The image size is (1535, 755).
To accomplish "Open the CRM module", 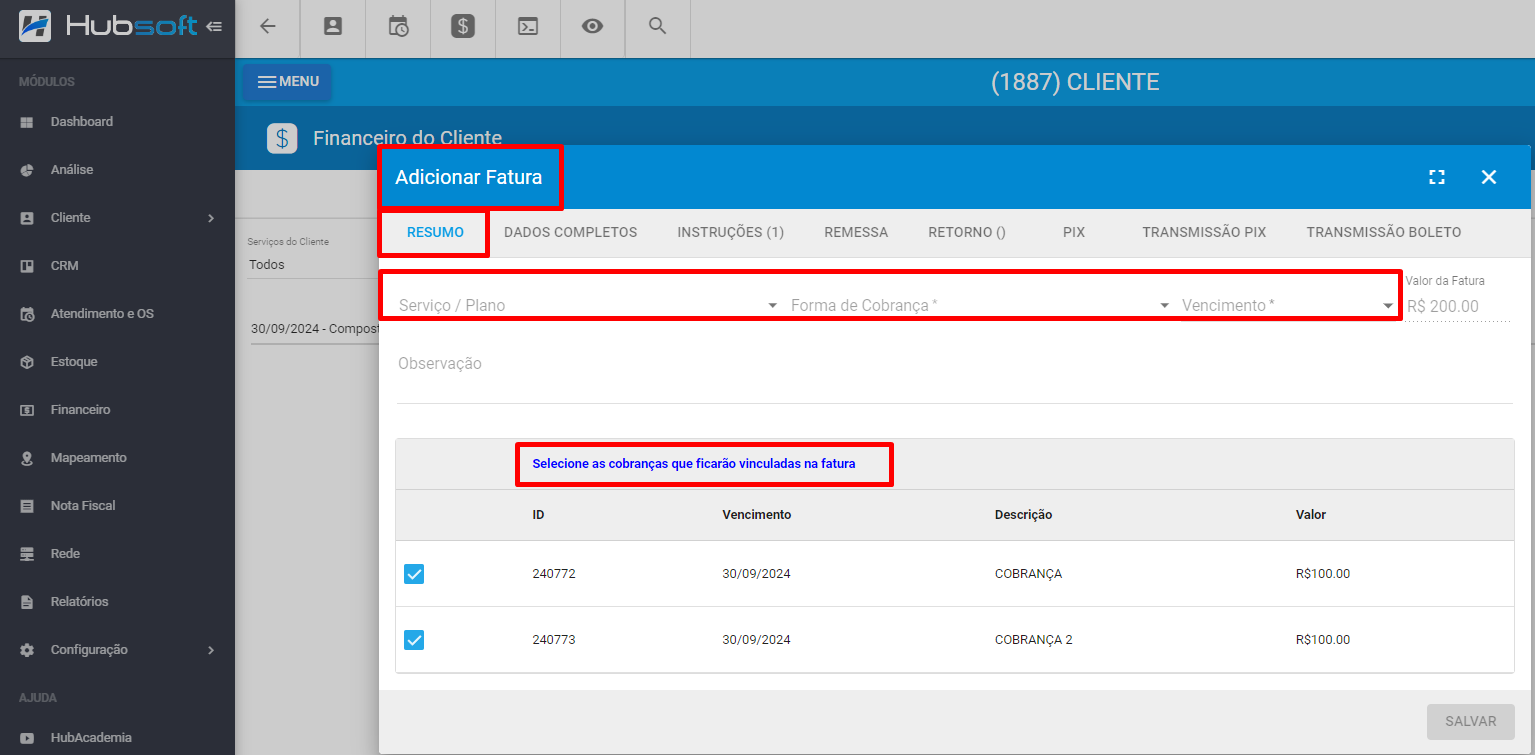I will point(117,266).
